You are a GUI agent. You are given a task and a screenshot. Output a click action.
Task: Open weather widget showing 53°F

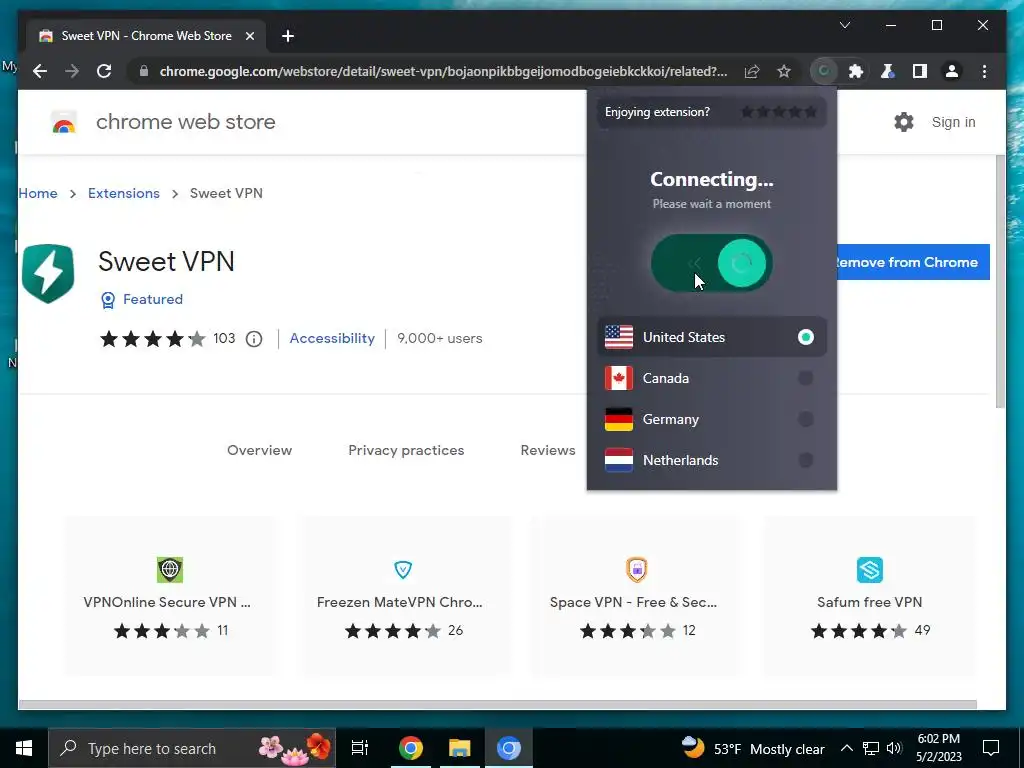coord(752,748)
